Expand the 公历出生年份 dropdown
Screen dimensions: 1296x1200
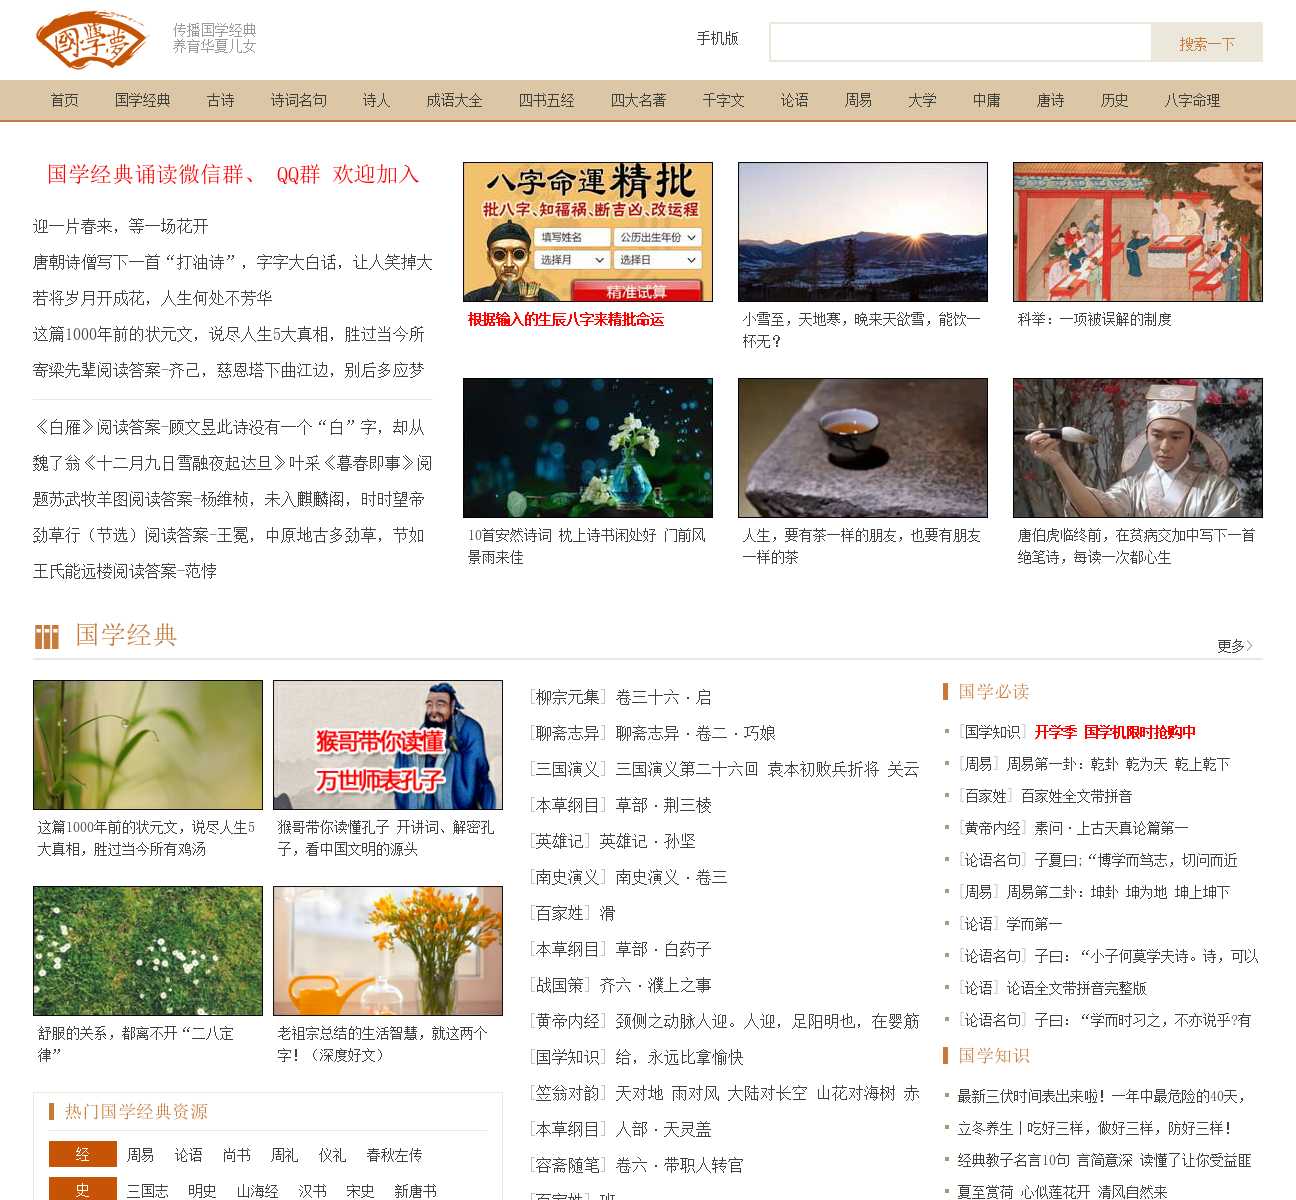657,237
